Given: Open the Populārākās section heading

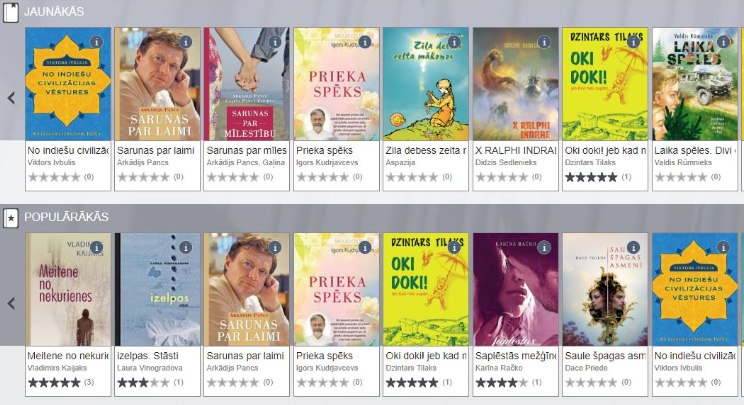Looking at the screenshot, I should click(x=66, y=217).
